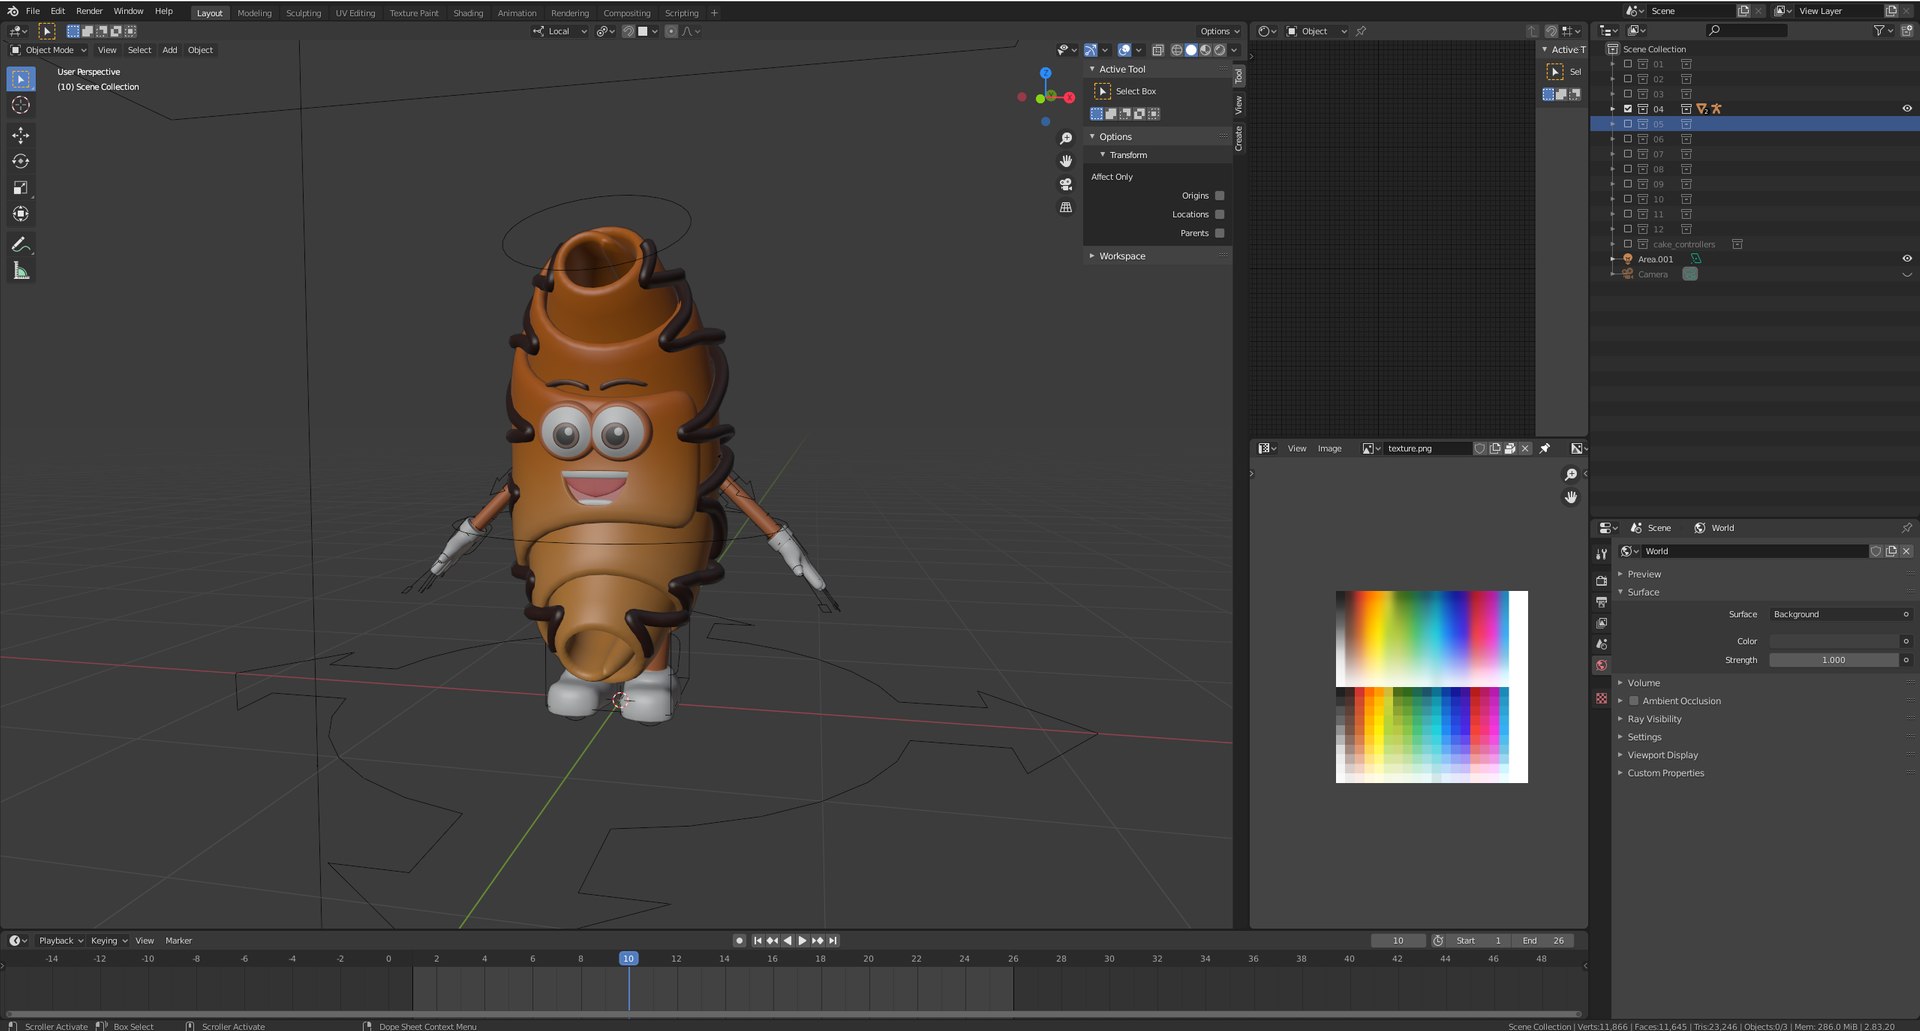Viewport: 1920px width, 1031px height.
Task: Enable the Locations checkbox
Action: point(1219,214)
